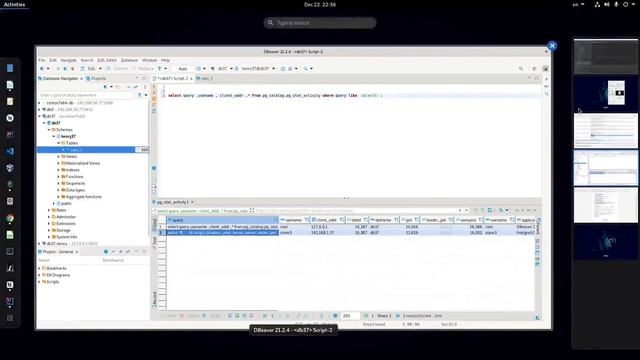The image size is (640, 360).
Task: Expand the public schema node
Action: [x=53, y=203]
